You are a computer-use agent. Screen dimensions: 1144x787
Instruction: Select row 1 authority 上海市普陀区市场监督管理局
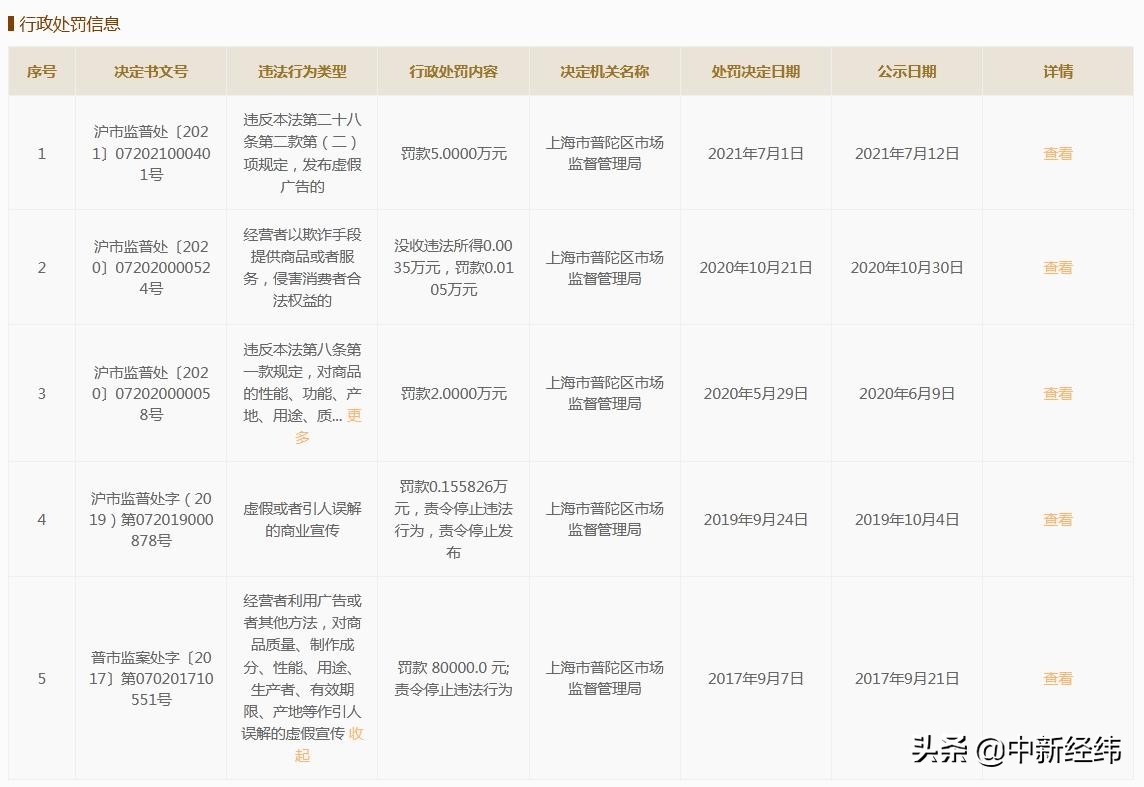(x=605, y=153)
